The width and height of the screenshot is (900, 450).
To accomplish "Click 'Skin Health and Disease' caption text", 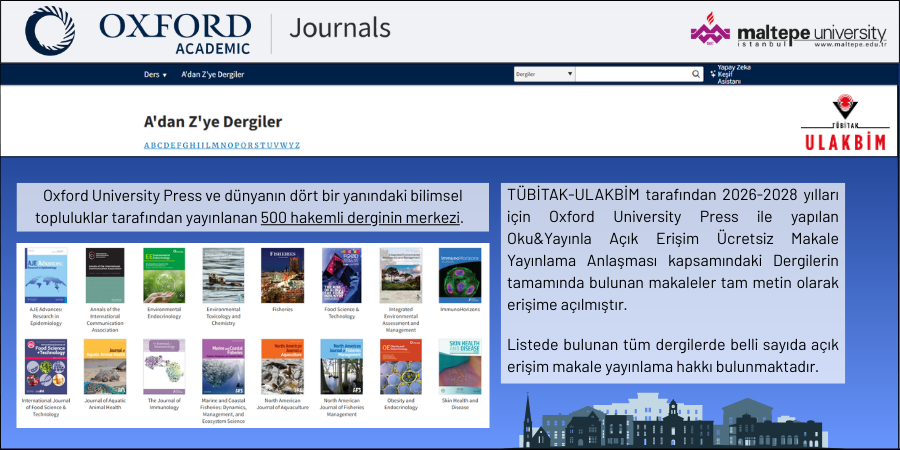I will pos(460,404).
